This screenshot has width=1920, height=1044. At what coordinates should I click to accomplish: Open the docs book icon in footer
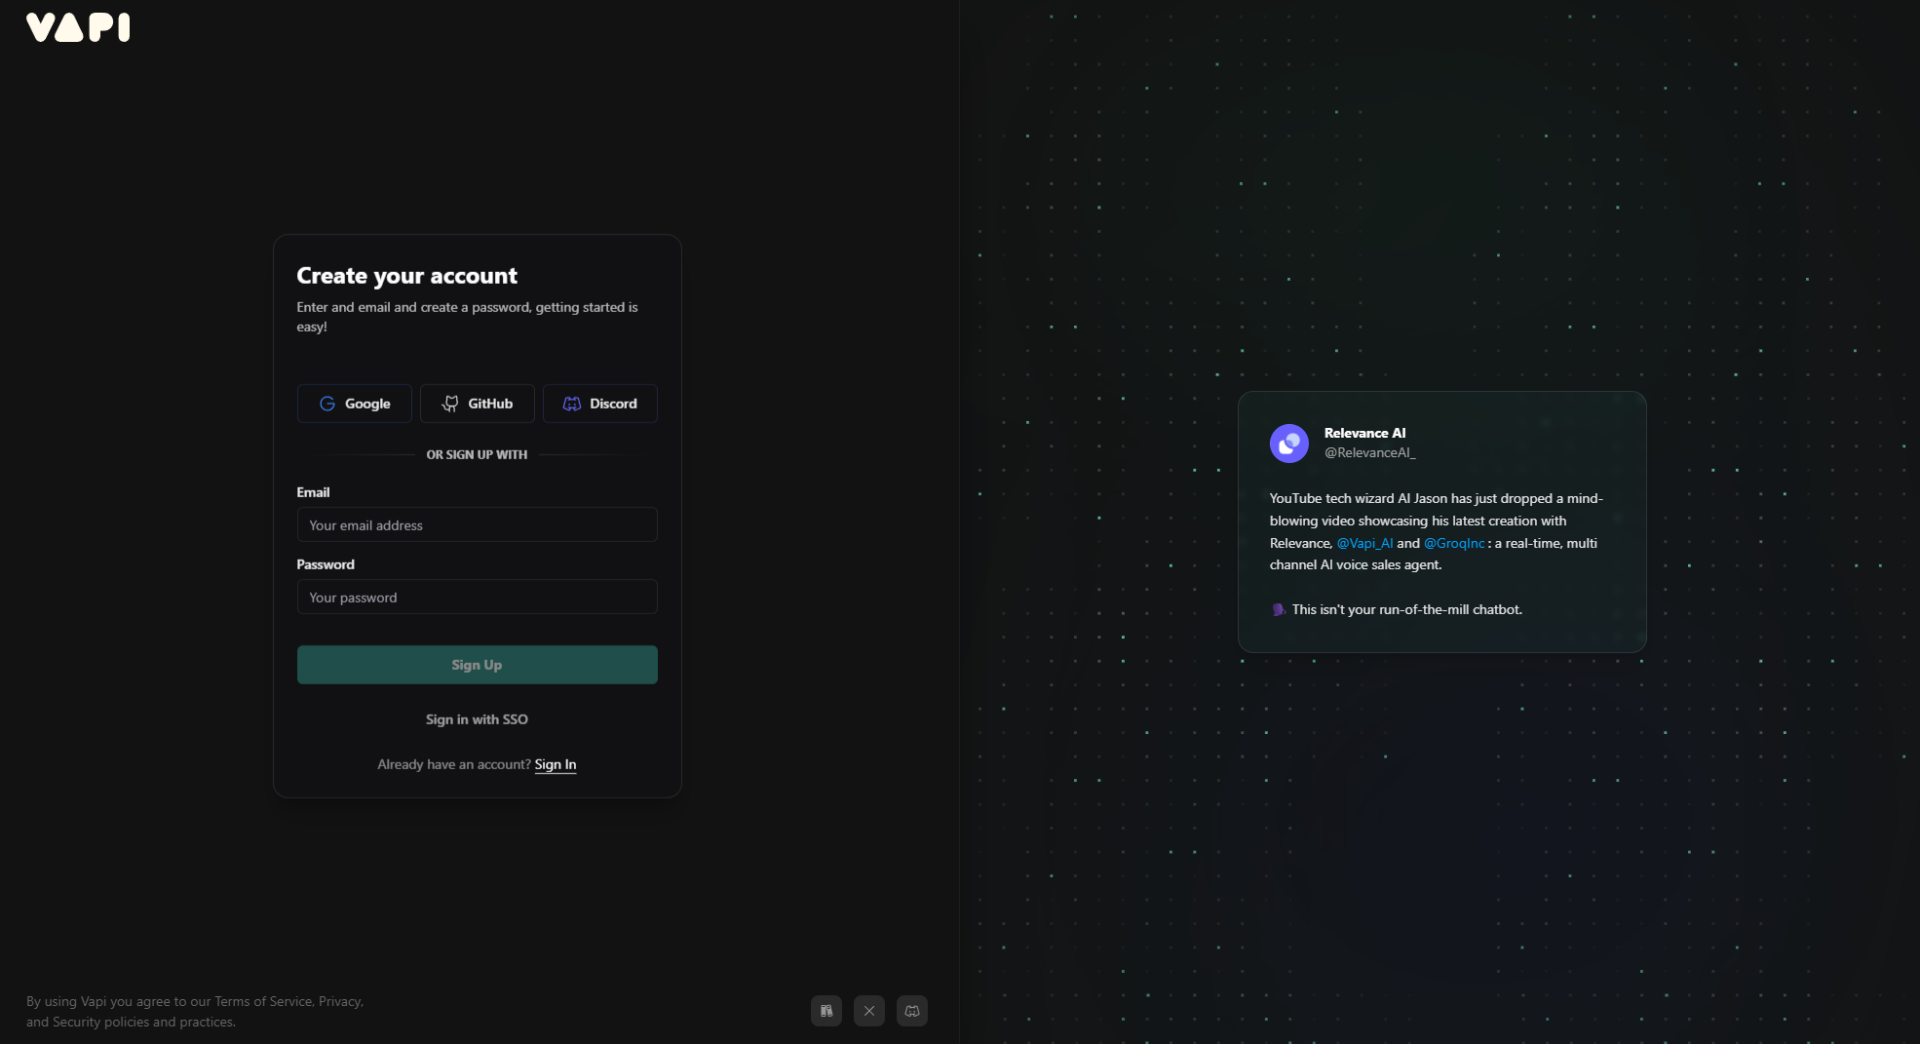(x=826, y=1011)
